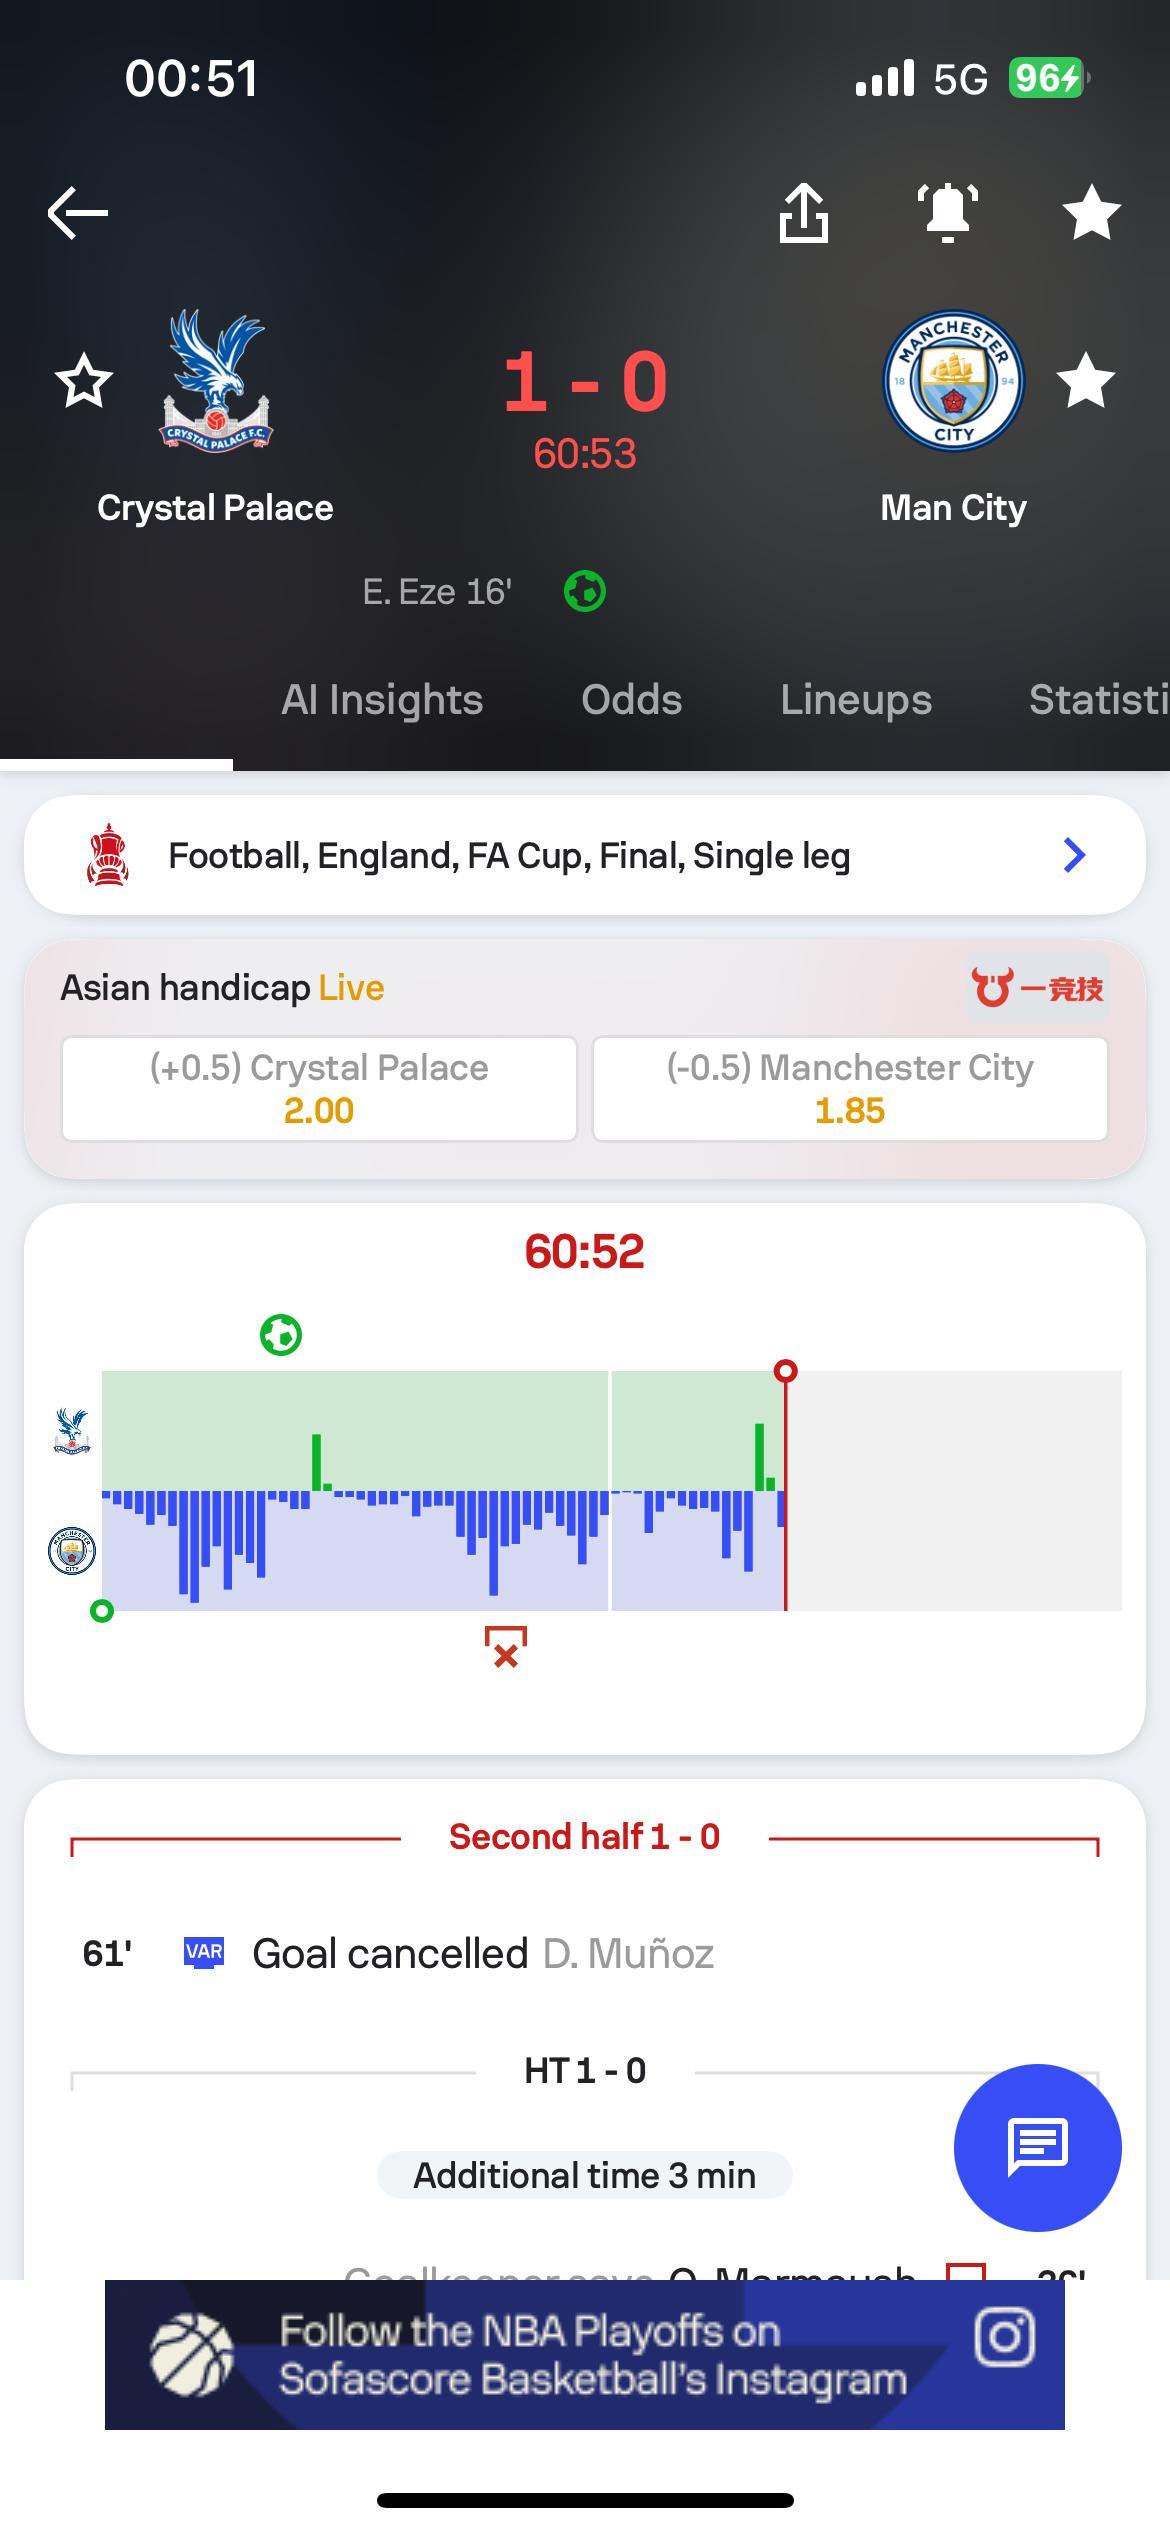Tap the back arrow icon
The width and height of the screenshot is (1170, 2532).
pyautogui.click(x=78, y=213)
